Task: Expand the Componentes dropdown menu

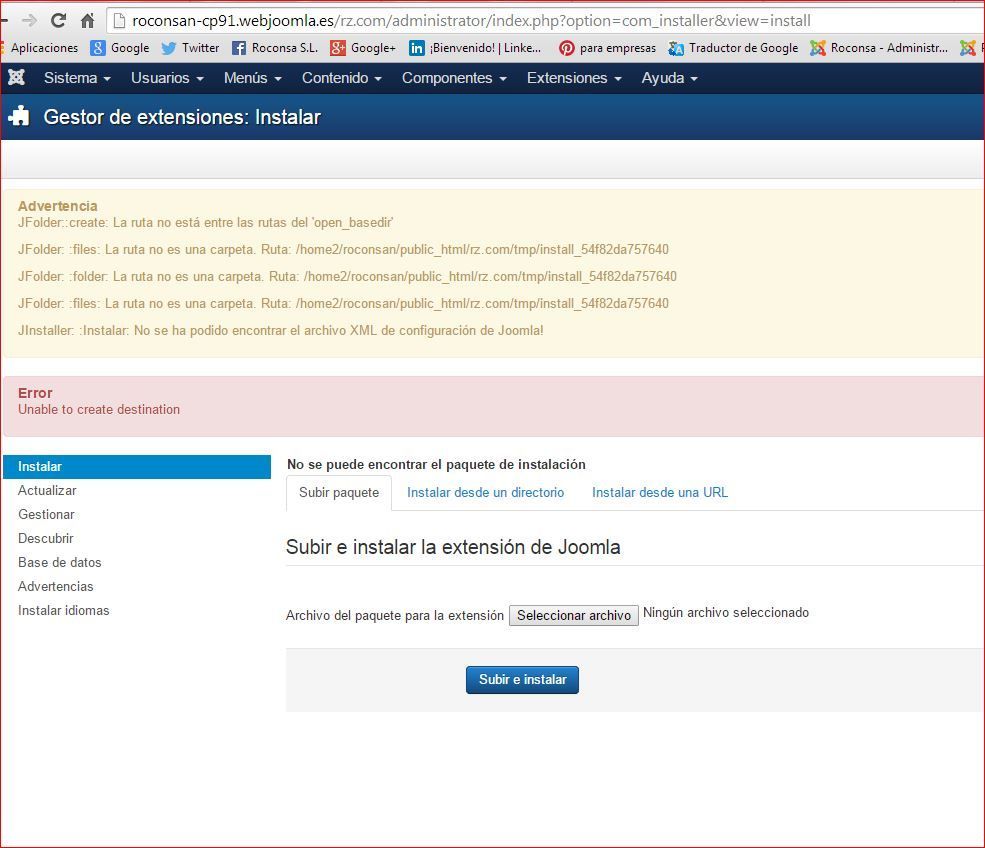Action: click(x=454, y=78)
